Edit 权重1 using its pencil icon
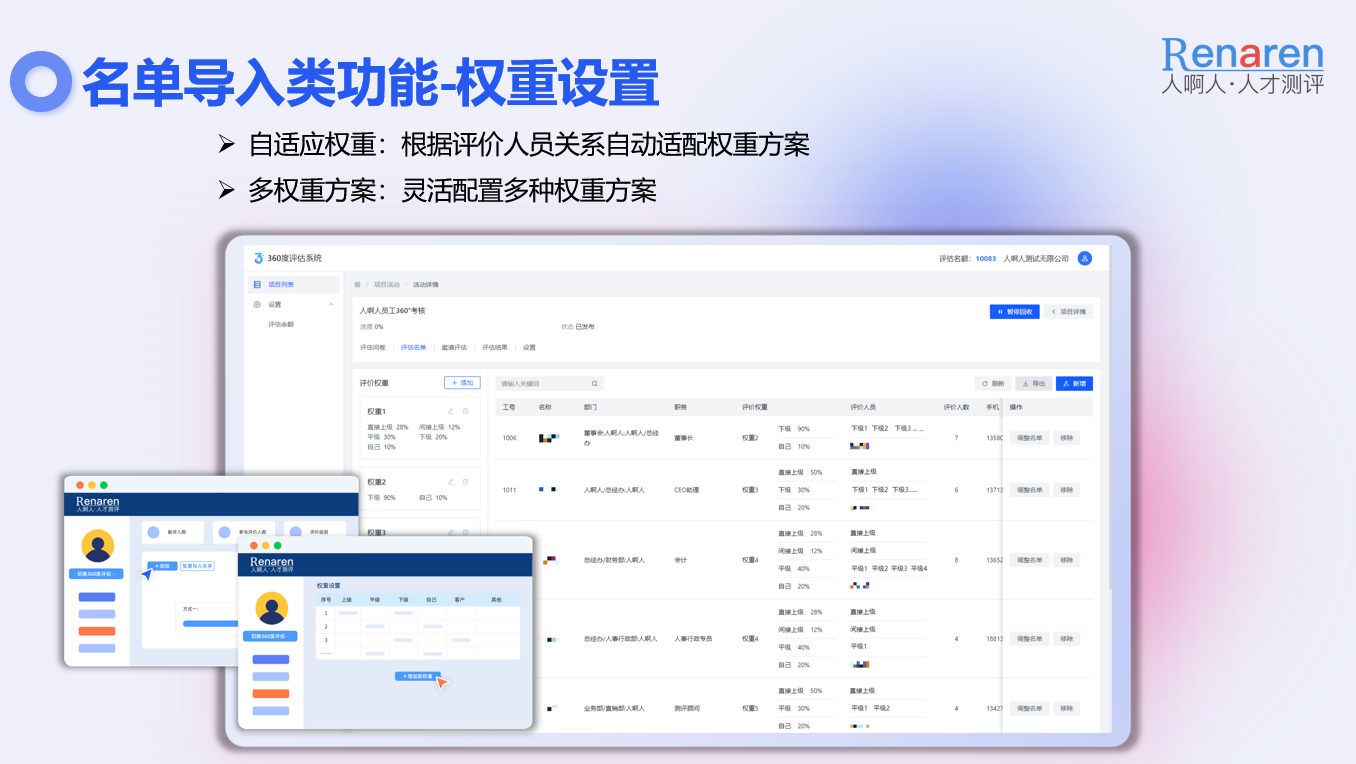This screenshot has height=764, width=1356. [451, 411]
